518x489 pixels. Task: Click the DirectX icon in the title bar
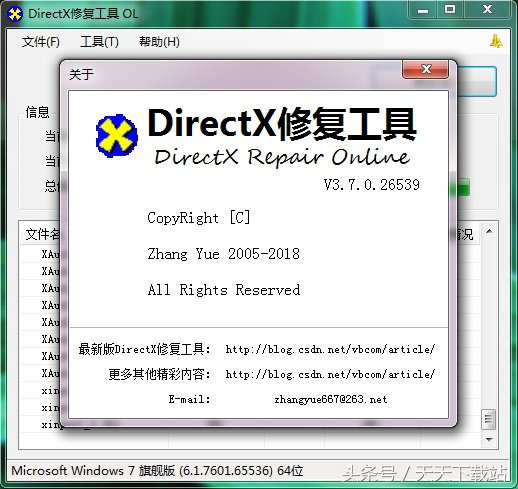[15, 14]
